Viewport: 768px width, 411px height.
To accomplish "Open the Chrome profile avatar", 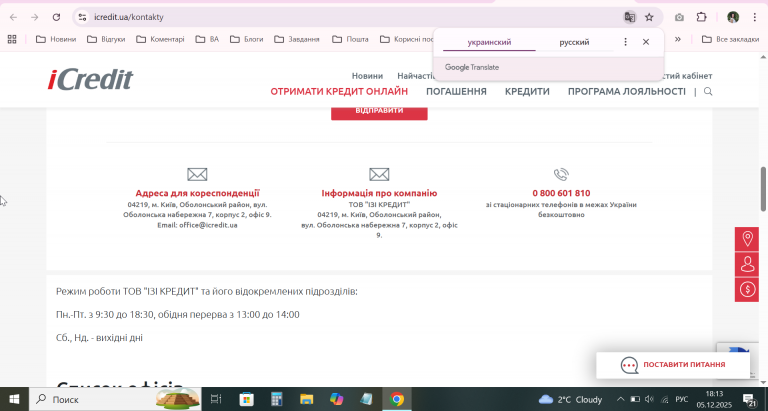I will (x=733, y=17).
